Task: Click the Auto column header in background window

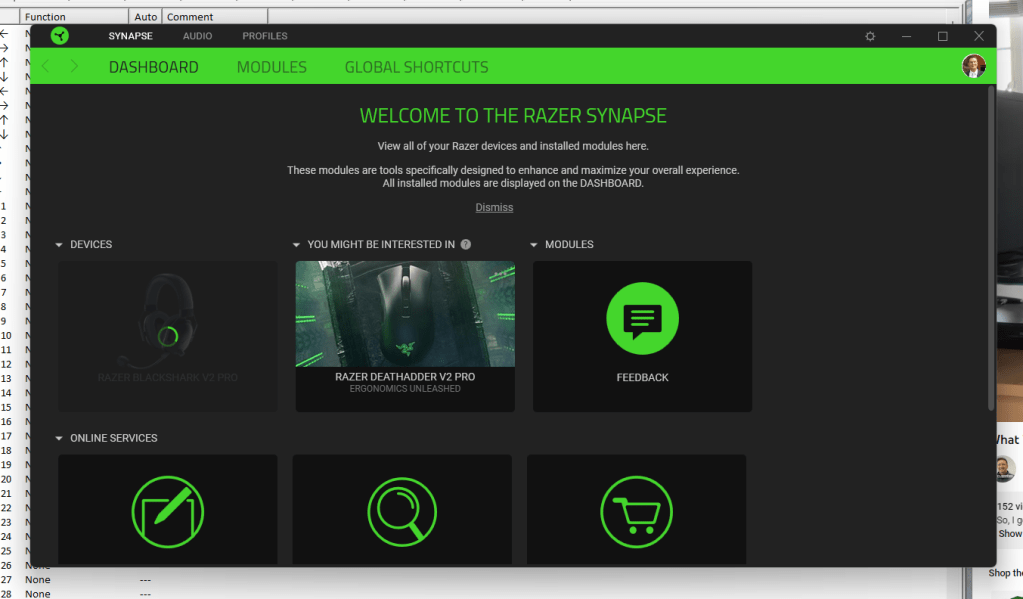Action: (145, 17)
